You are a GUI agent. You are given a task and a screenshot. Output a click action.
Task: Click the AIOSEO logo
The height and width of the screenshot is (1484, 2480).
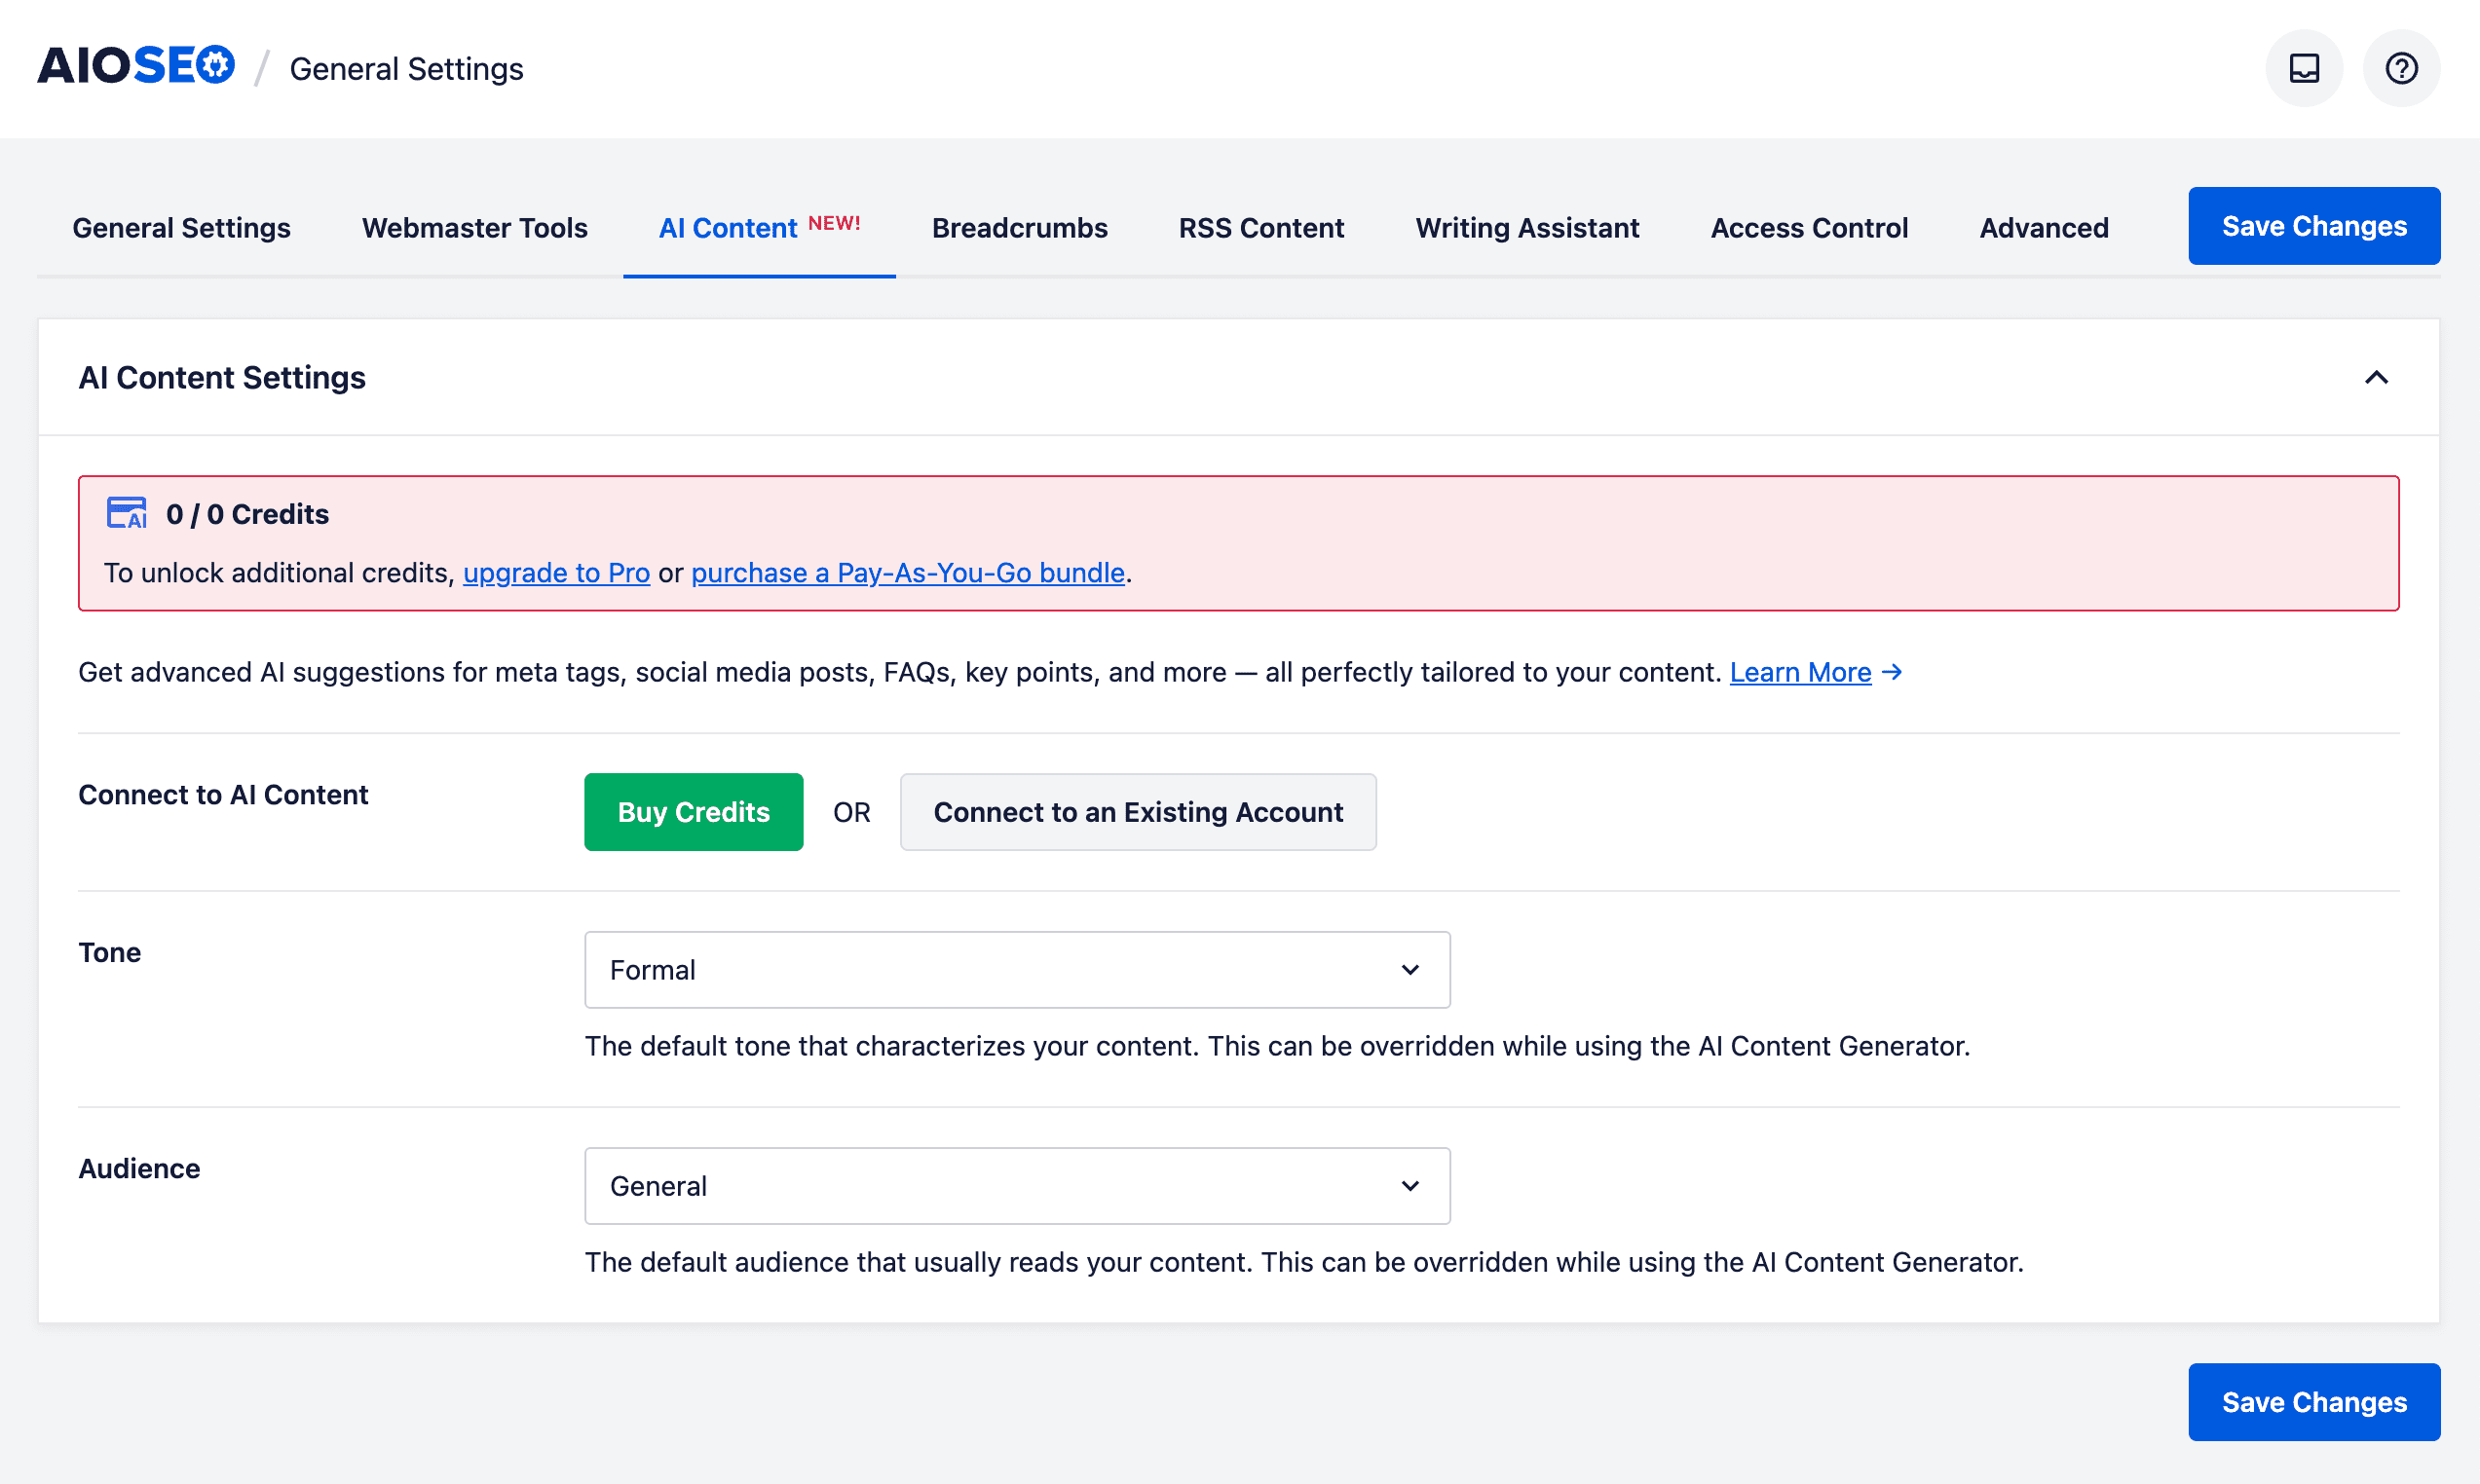136,66
